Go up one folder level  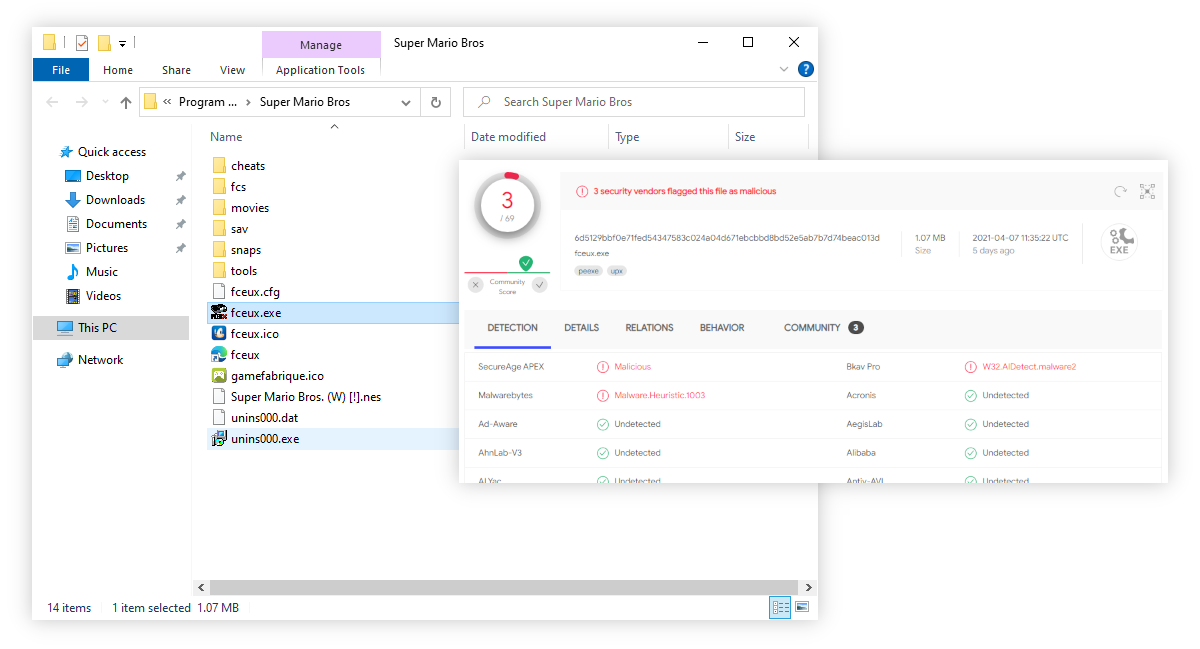125,102
